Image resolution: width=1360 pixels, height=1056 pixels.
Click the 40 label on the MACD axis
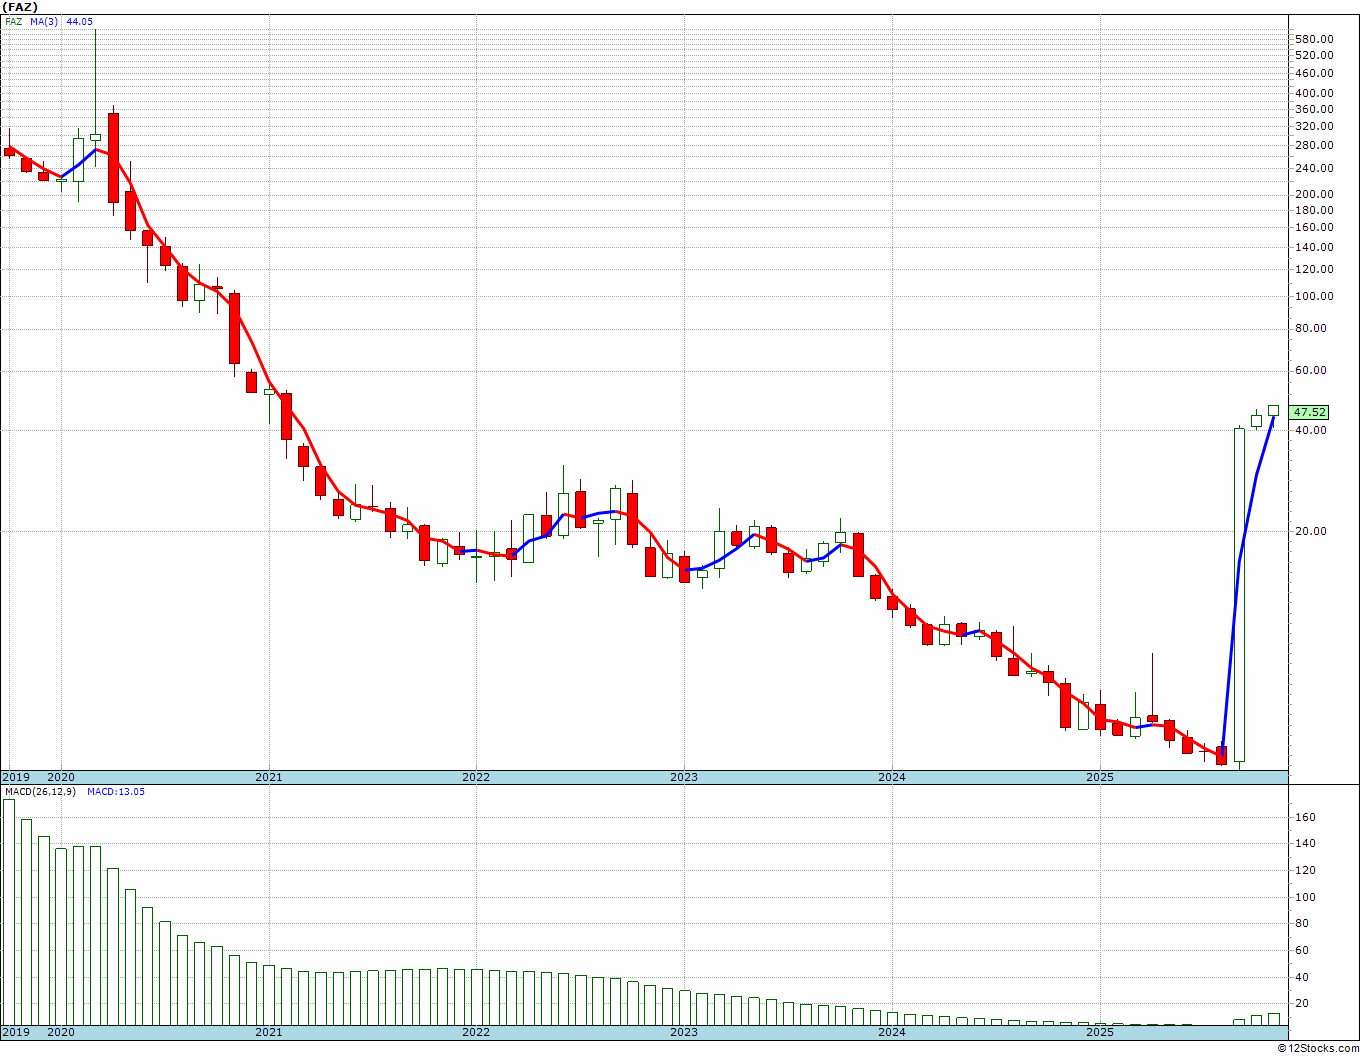pyautogui.click(x=1303, y=978)
